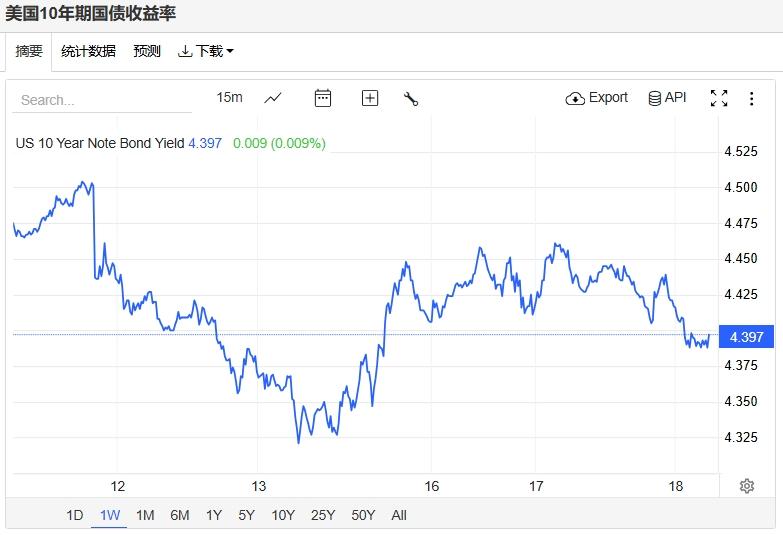
Task: Click the 0.009 (0.009%) change value
Action: coord(279,143)
